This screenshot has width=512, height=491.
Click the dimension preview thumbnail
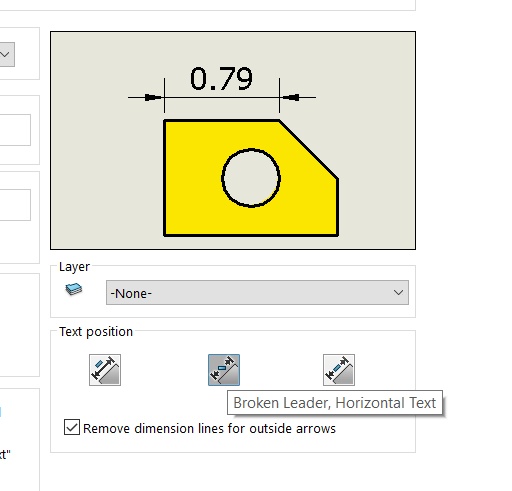tap(233, 140)
